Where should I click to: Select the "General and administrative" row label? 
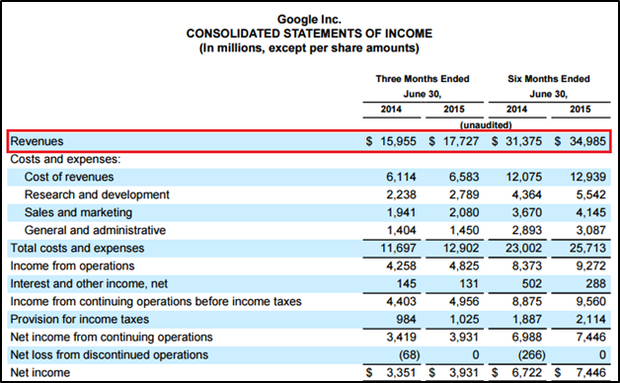(x=95, y=230)
